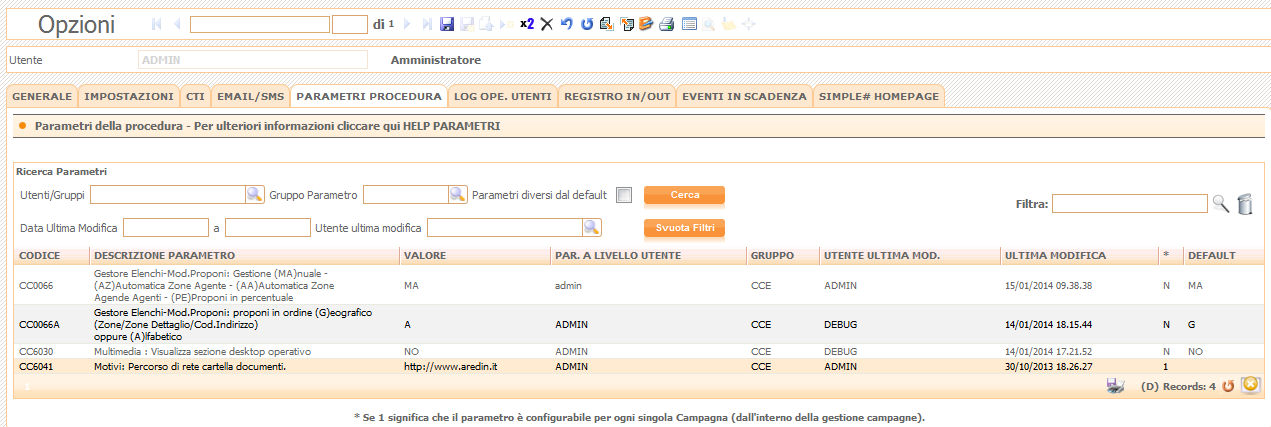Sort by the ULTIMA MODIFICA column header
The width and height of the screenshot is (1271, 427).
coord(1055,256)
